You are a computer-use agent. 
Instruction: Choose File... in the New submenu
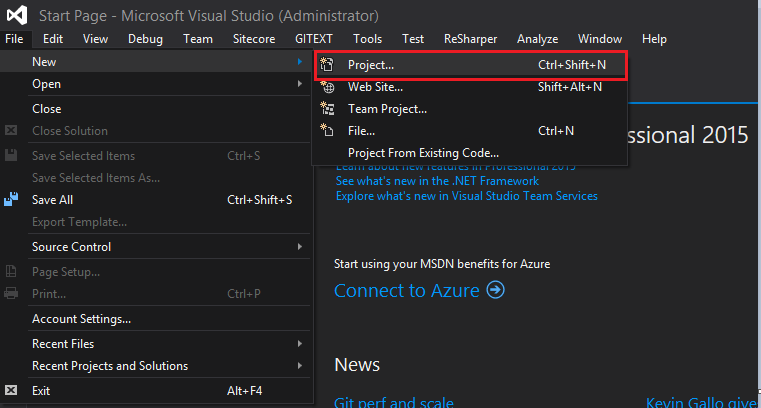point(471,131)
